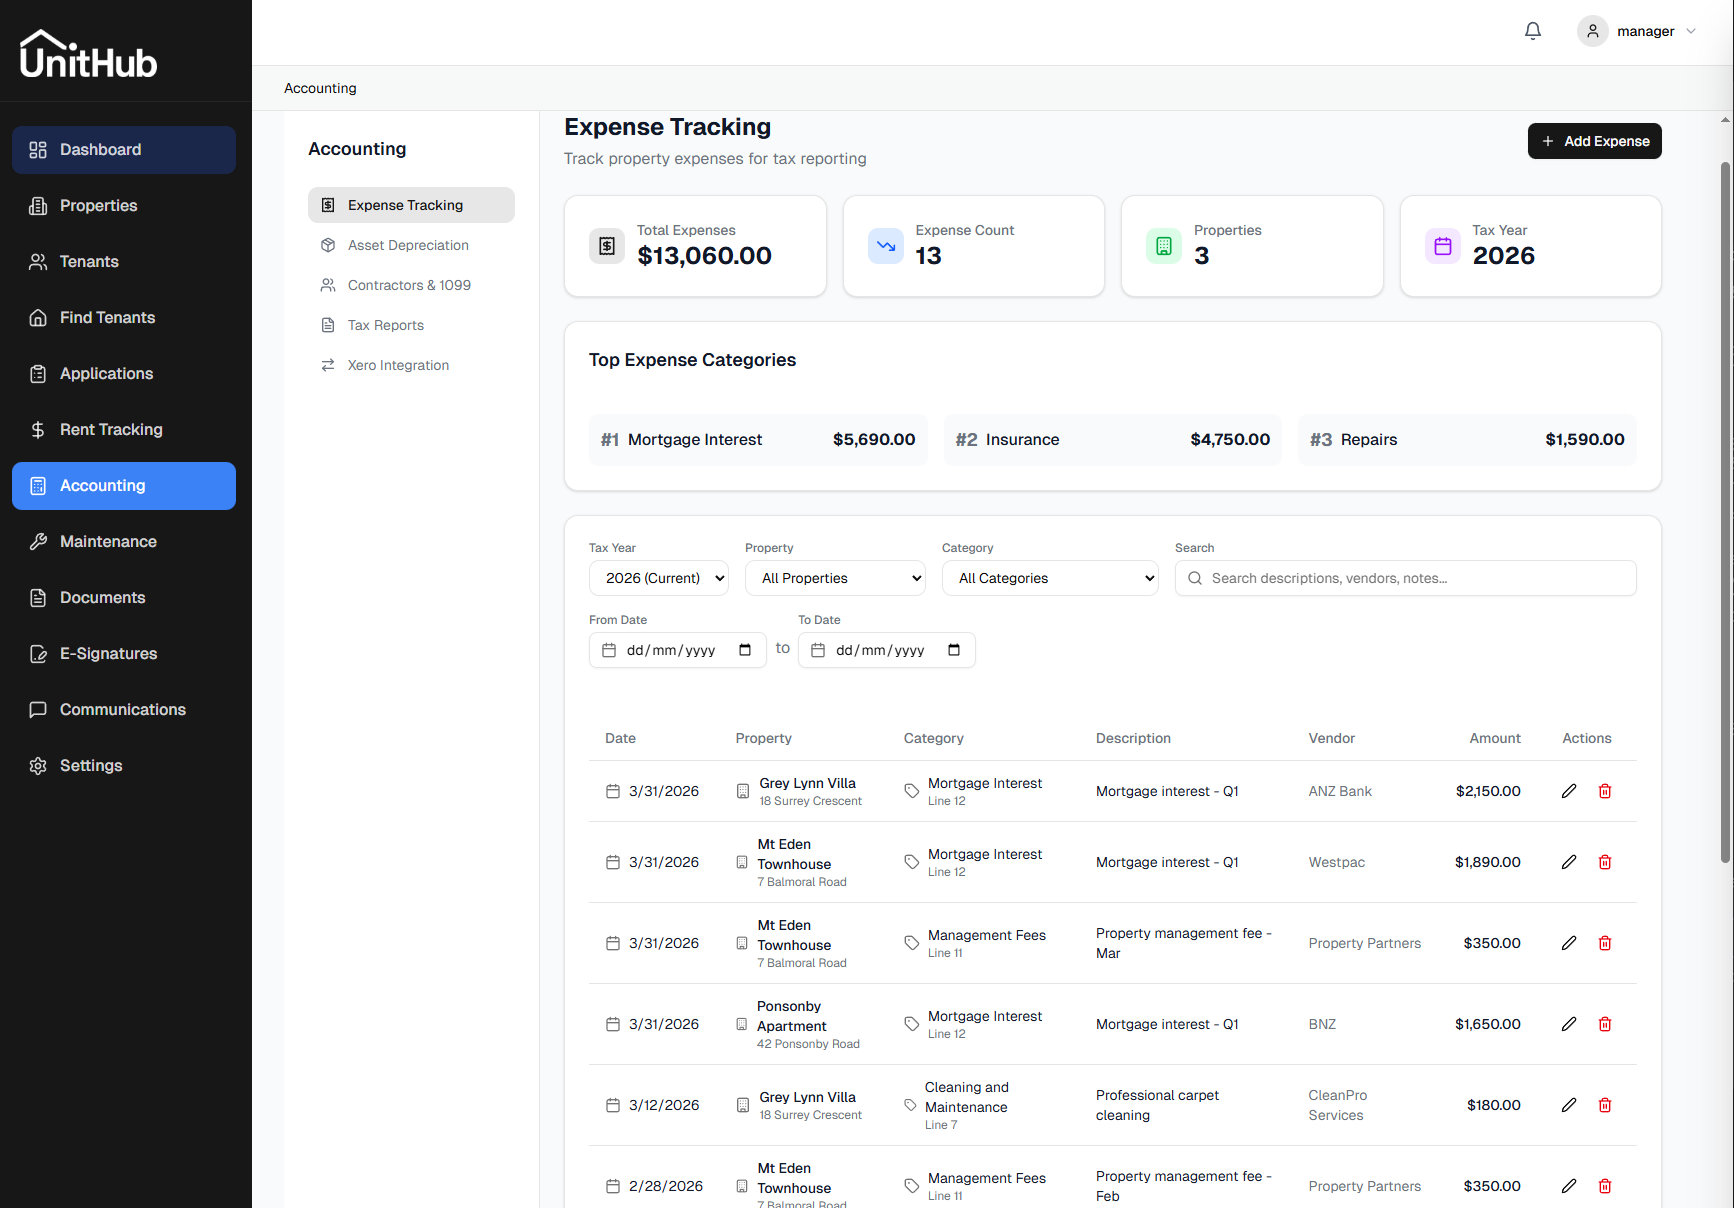The width and height of the screenshot is (1734, 1208).
Task: Edit the Property management fee - Mar expense
Action: pos(1569,943)
